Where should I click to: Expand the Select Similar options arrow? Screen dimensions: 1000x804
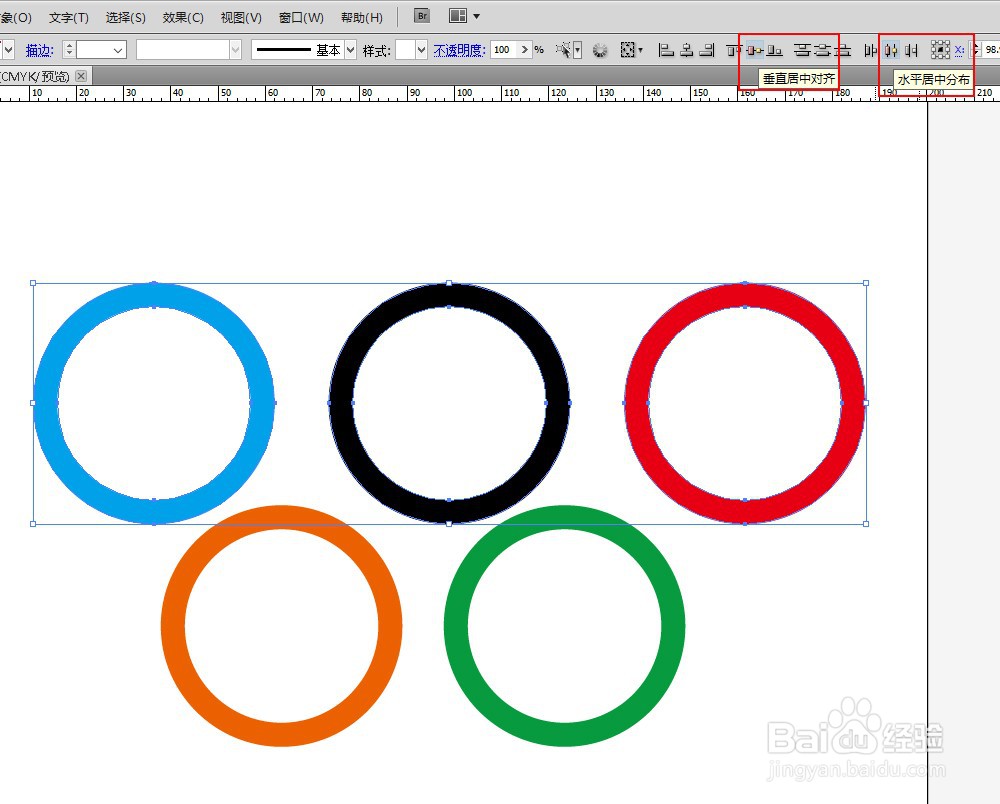coord(578,50)
